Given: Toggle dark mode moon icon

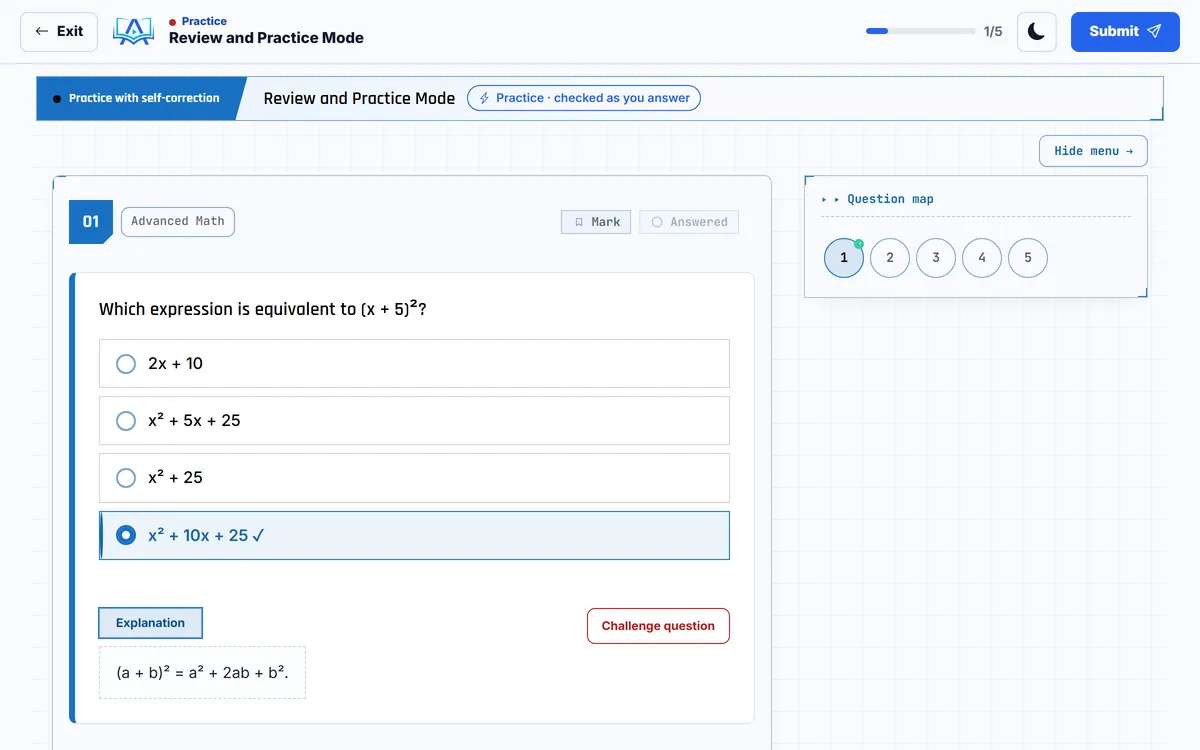Looking at the screenshot, I should click(x=1036, y=32).
